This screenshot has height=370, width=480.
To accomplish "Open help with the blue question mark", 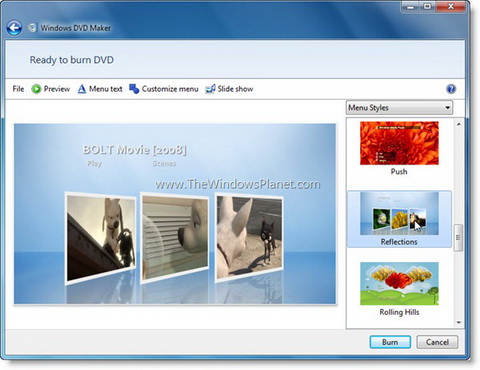I will [x=451, y=89].
